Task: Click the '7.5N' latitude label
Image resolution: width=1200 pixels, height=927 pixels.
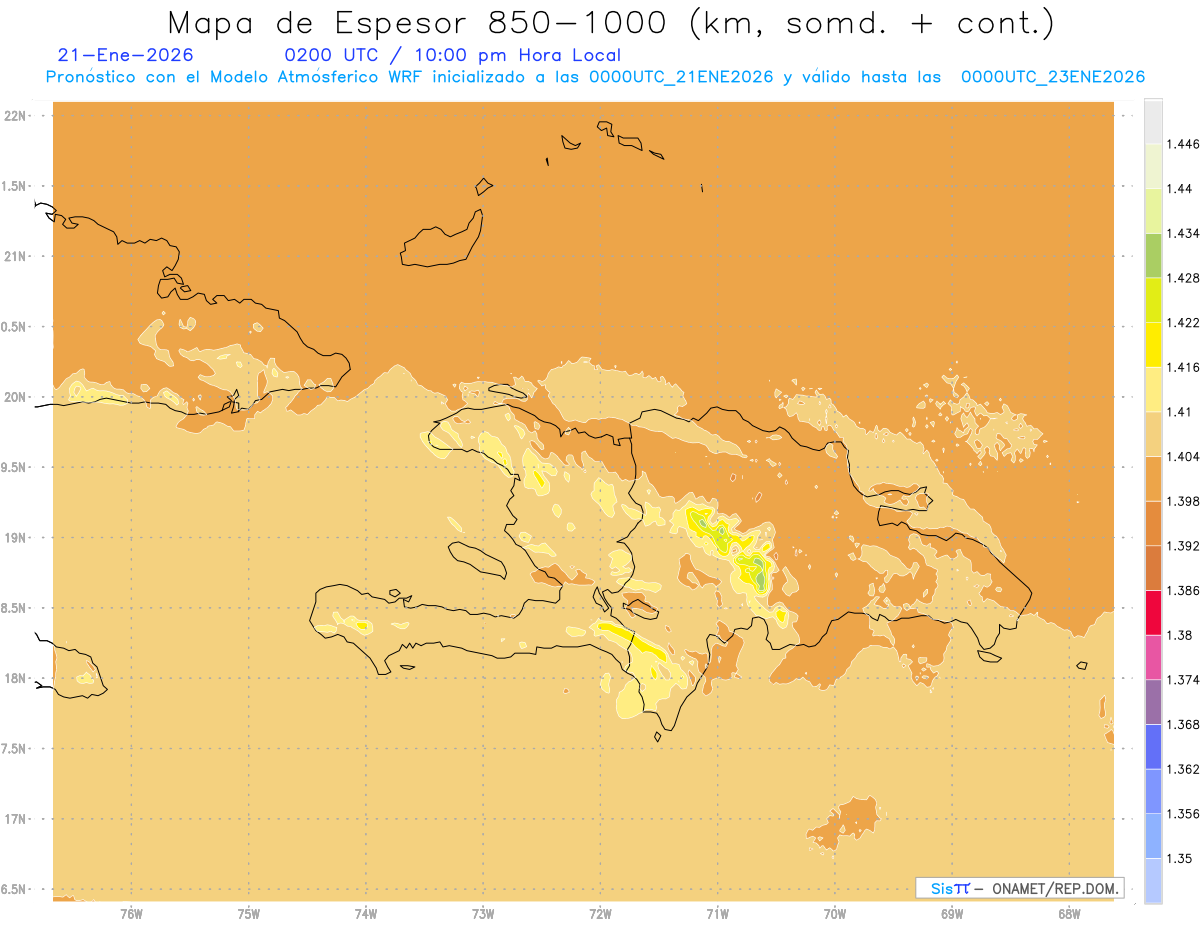Action: tap(14, 749)
